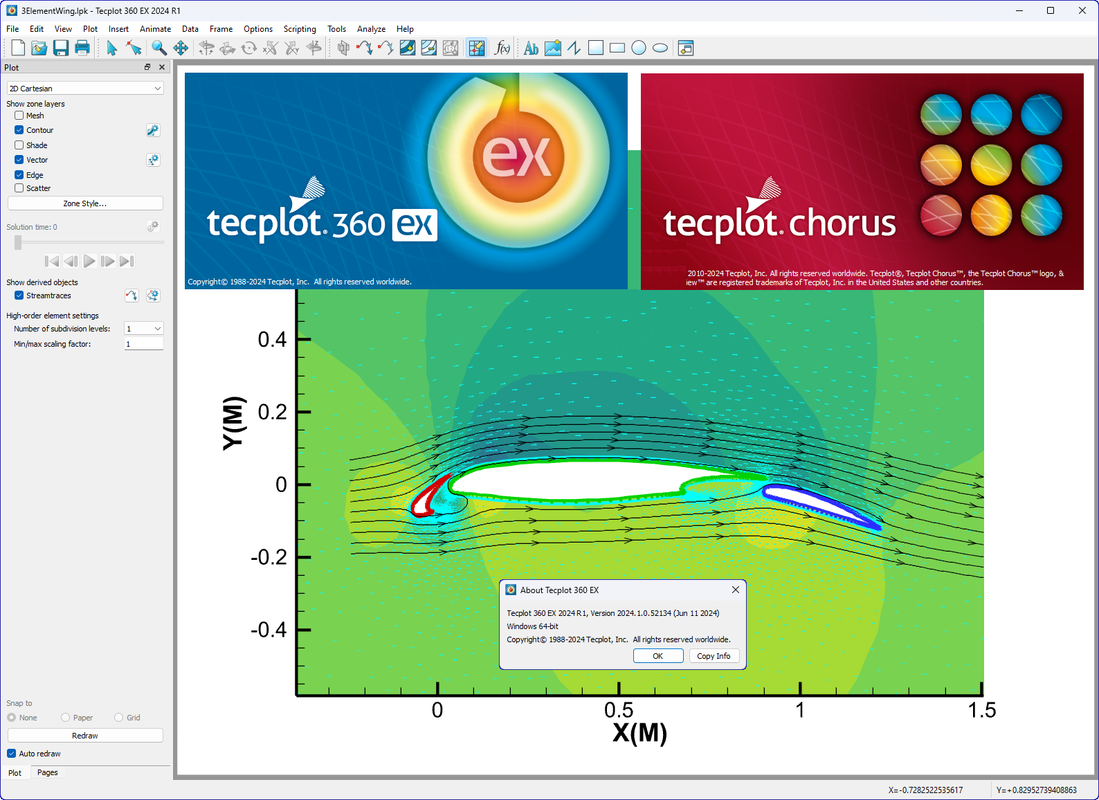Open streamtrace details gear icon
Image resolution: width=1099 pixels, height=800 pixels.
click(153, 296)
